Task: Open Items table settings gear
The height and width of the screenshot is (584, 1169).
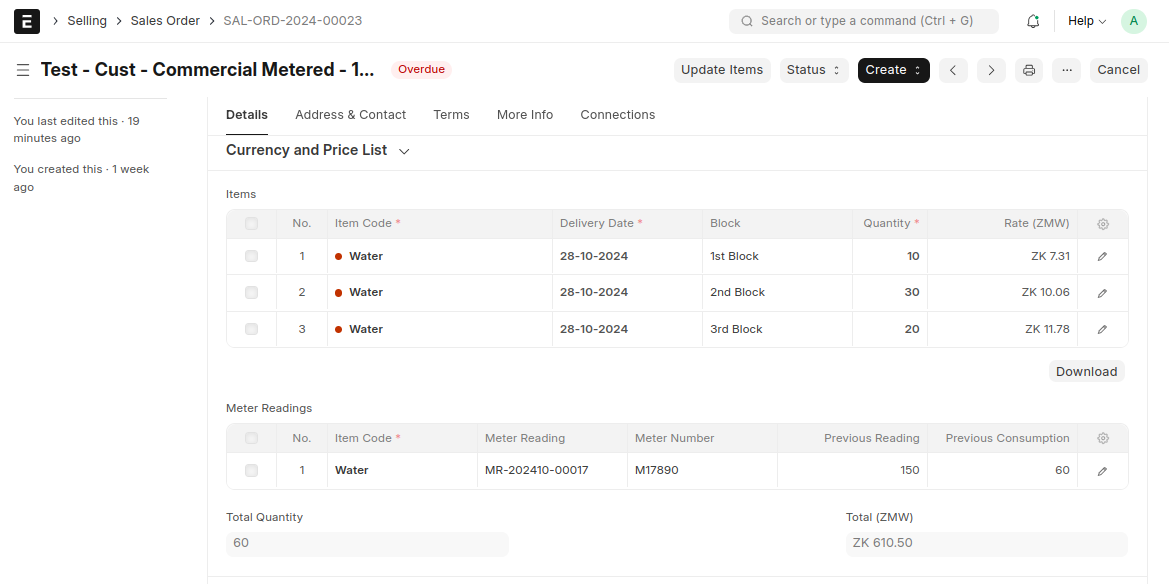Action: [1103, 224]
